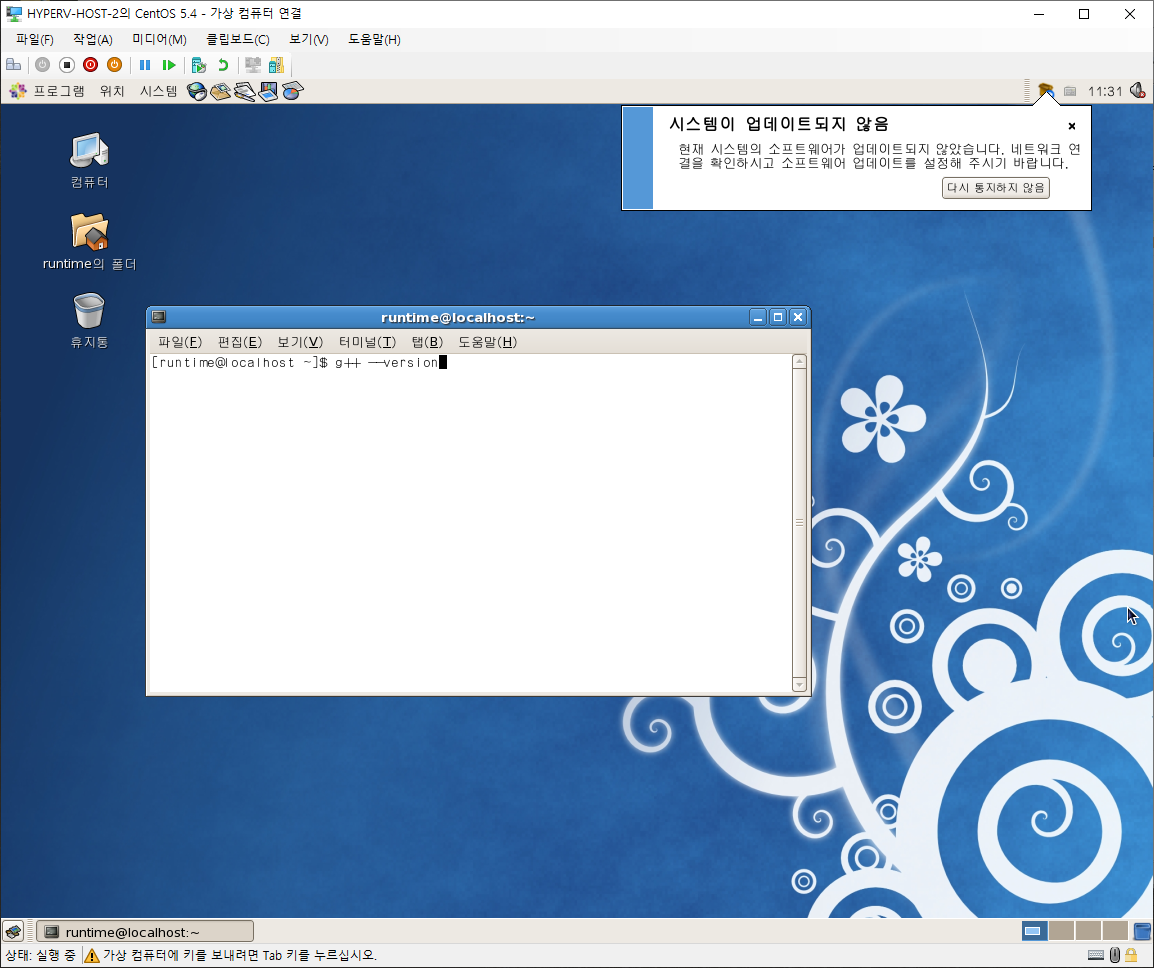Toggle the muted volume speaker icon
This screenshot has width=1154, height=968.
(x=1137, y=91)
